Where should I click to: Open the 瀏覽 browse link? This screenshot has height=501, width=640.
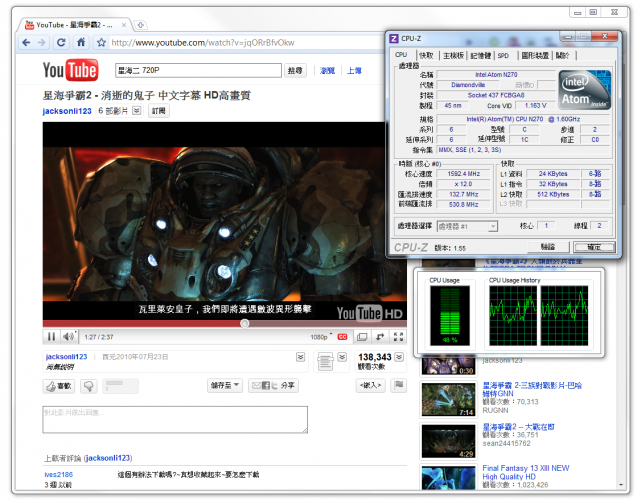tap(327, 71)
